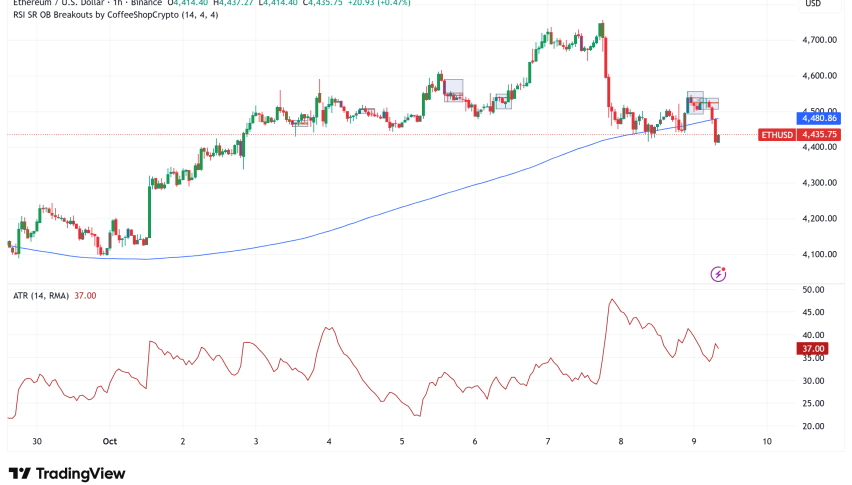
Task: Select the breakout box near Oct 5 high
Action: click(x=453, y=89)
